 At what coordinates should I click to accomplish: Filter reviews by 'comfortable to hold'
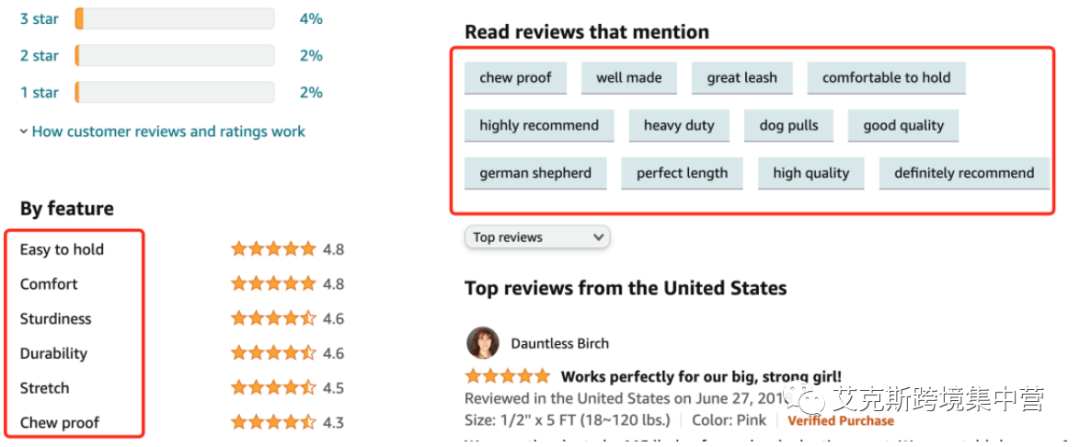886,78
